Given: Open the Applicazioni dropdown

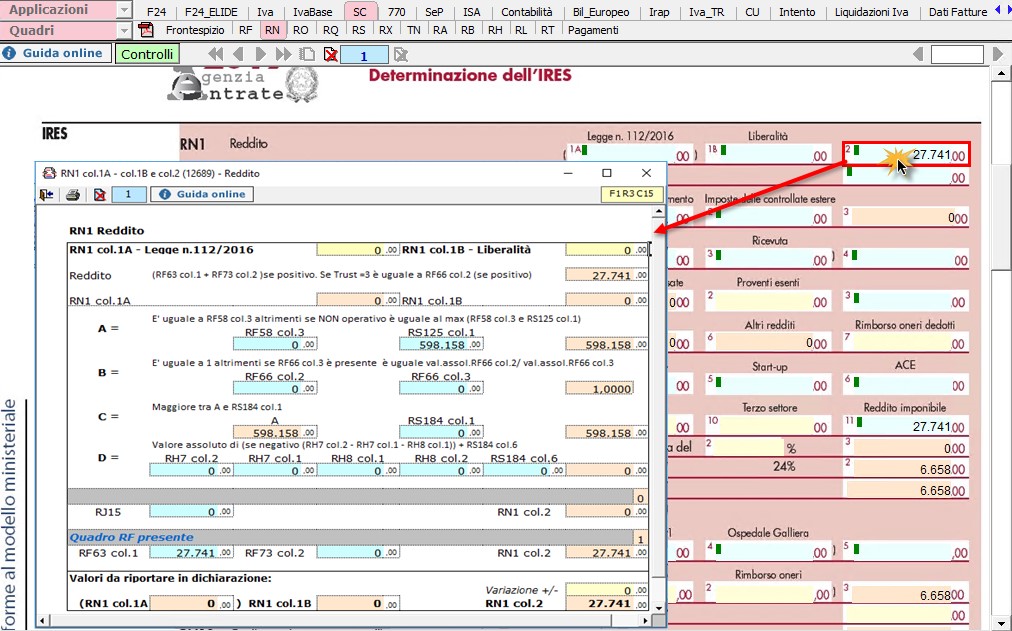Looking at the screenshot, I should pos(124,10).
